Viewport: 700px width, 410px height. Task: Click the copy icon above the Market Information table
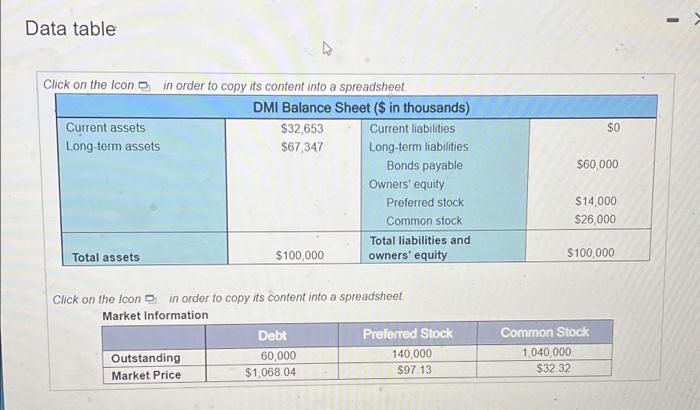[151, 298]
